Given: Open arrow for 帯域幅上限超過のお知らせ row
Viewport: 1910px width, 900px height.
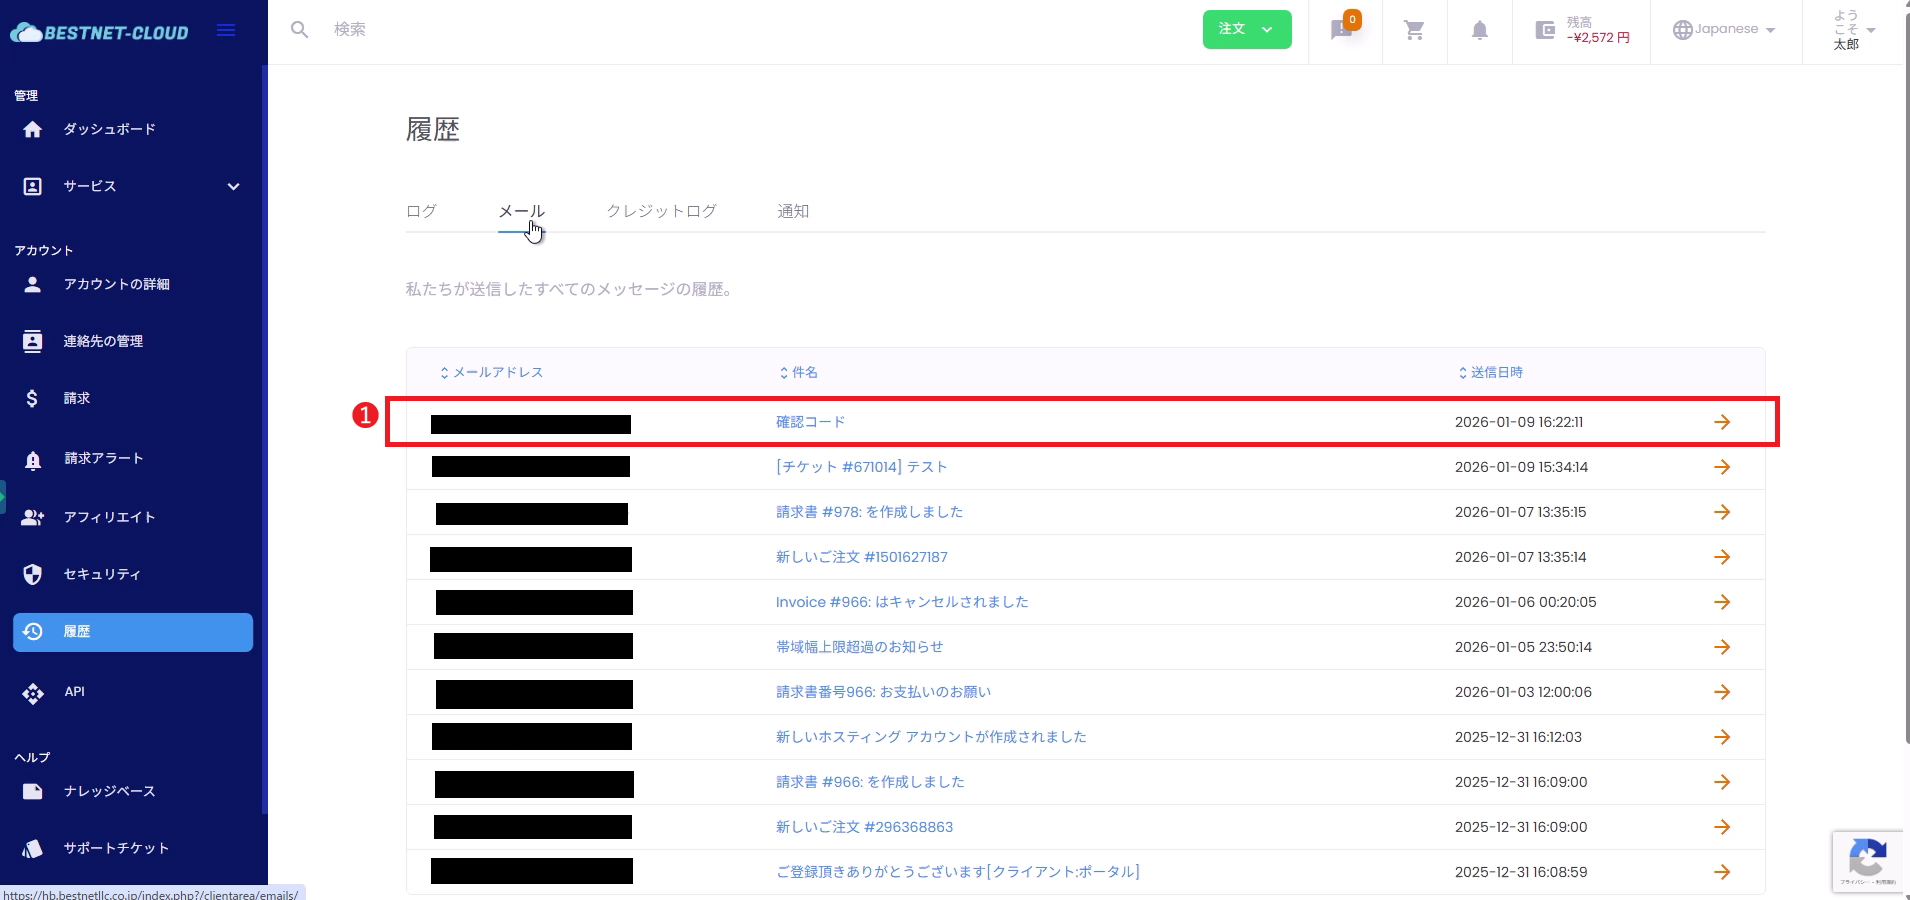Looking at the screenshot, I should 1721,647.
